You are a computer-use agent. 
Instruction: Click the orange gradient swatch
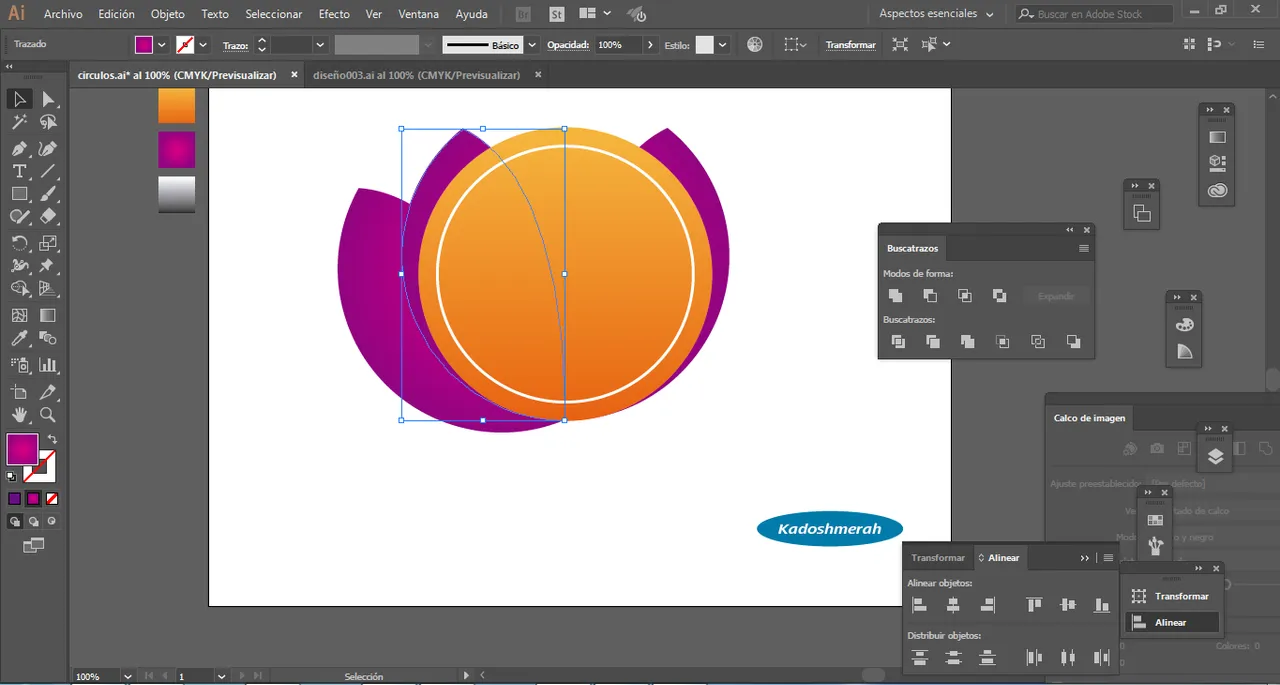[177, 106]
